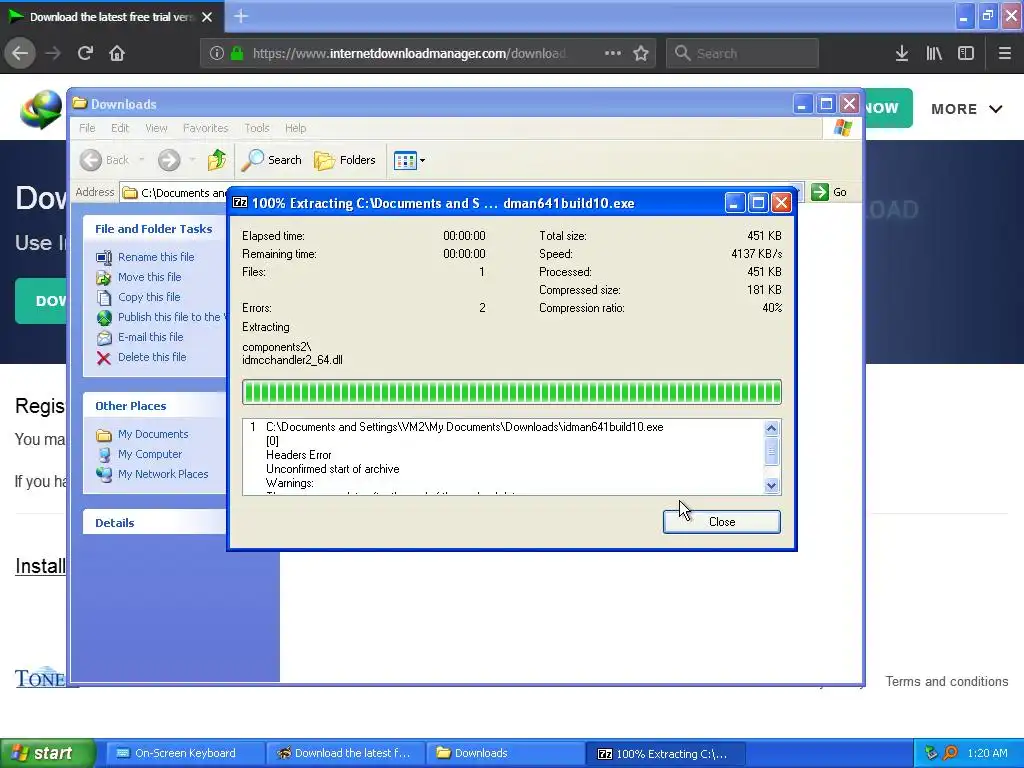Open Firefox library icon

(x=934, y=53)
